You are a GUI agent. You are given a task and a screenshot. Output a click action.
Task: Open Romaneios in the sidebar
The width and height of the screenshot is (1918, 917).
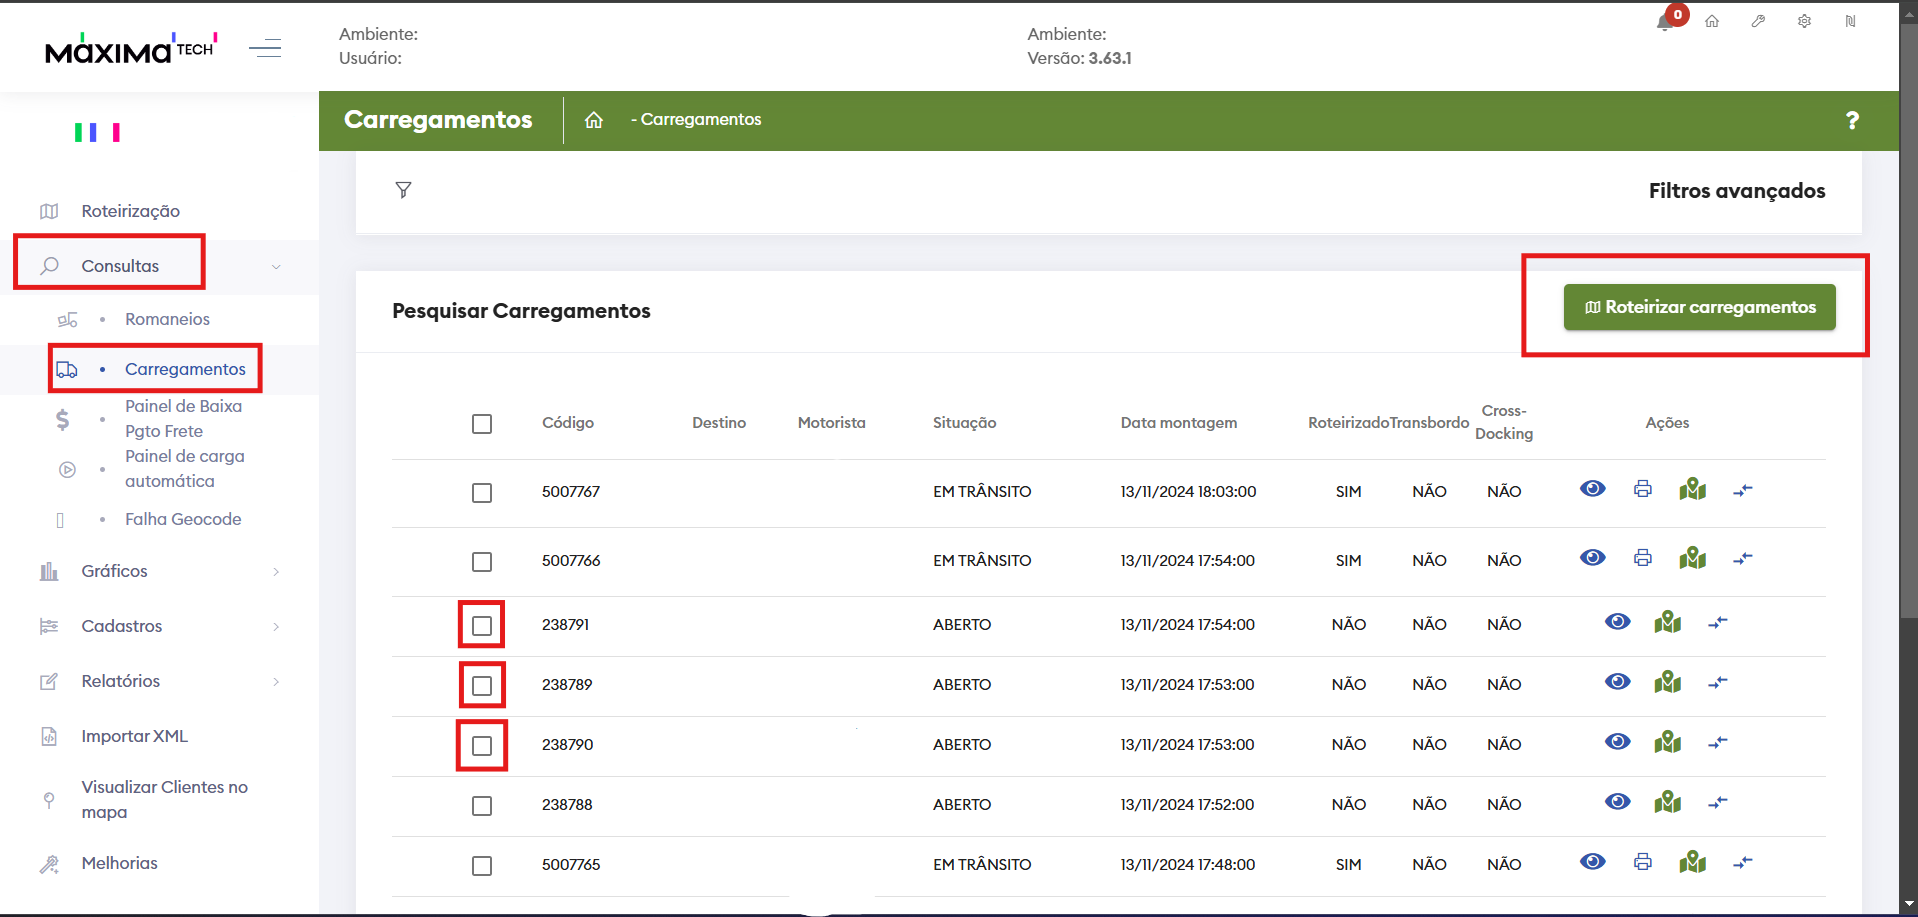click(167, 319)
